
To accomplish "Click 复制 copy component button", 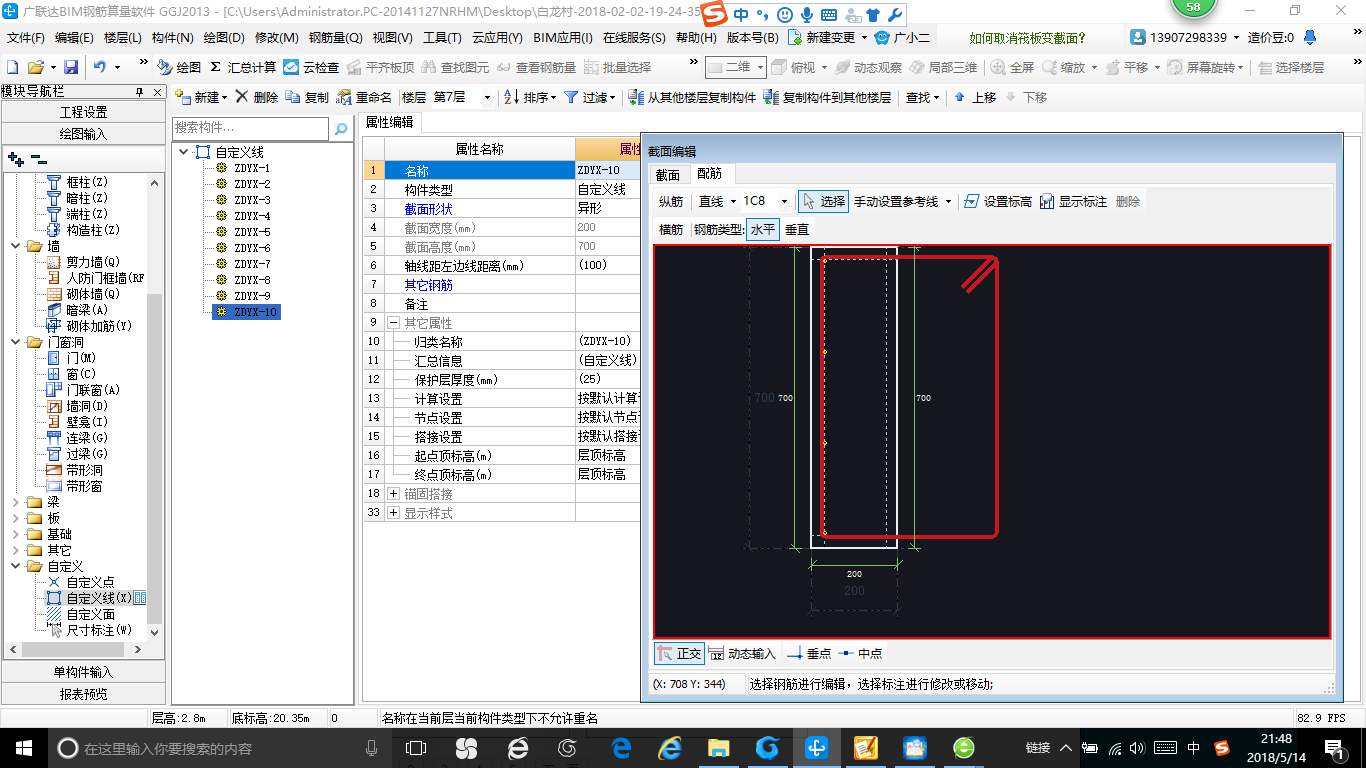I will pyautogui.click(x=307, y=97).
